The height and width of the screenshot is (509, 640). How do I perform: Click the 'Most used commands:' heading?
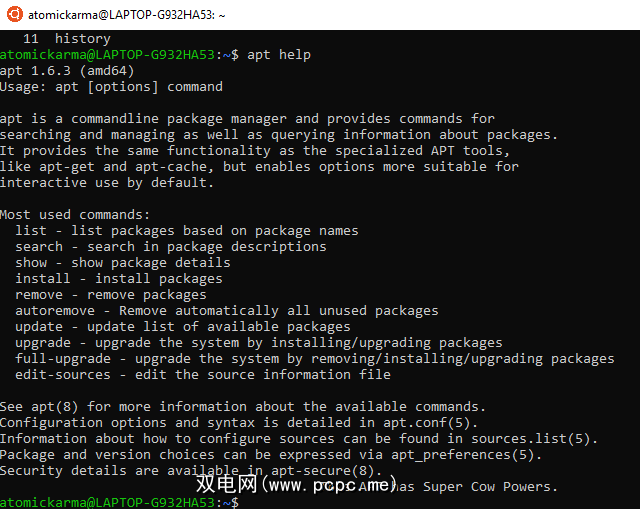click(x=75, y=215)
